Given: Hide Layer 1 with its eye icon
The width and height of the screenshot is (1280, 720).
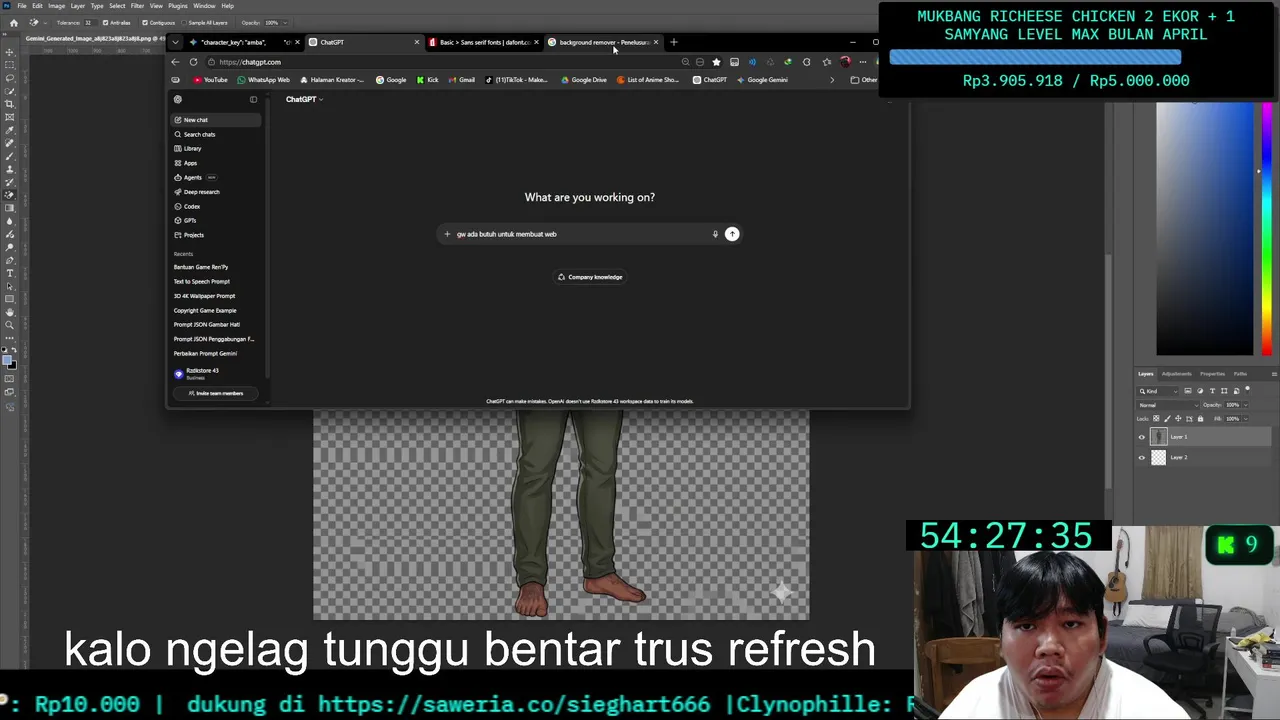Looking at the screenshot, I should 1142,437.
